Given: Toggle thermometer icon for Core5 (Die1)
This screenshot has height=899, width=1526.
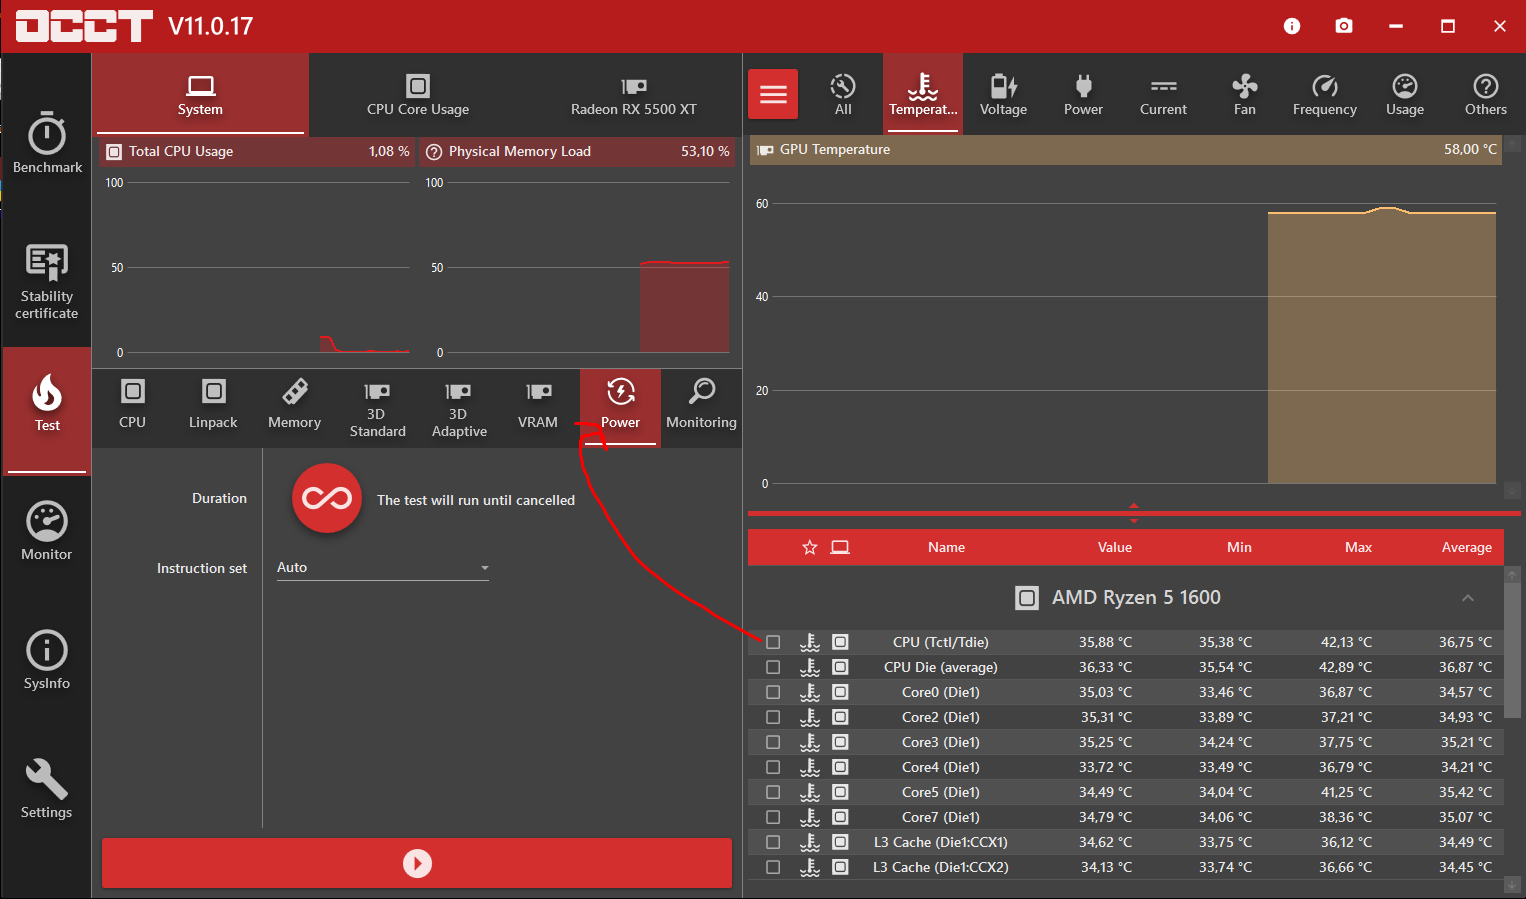Looking at the screenshot, I should coord(810,792).
